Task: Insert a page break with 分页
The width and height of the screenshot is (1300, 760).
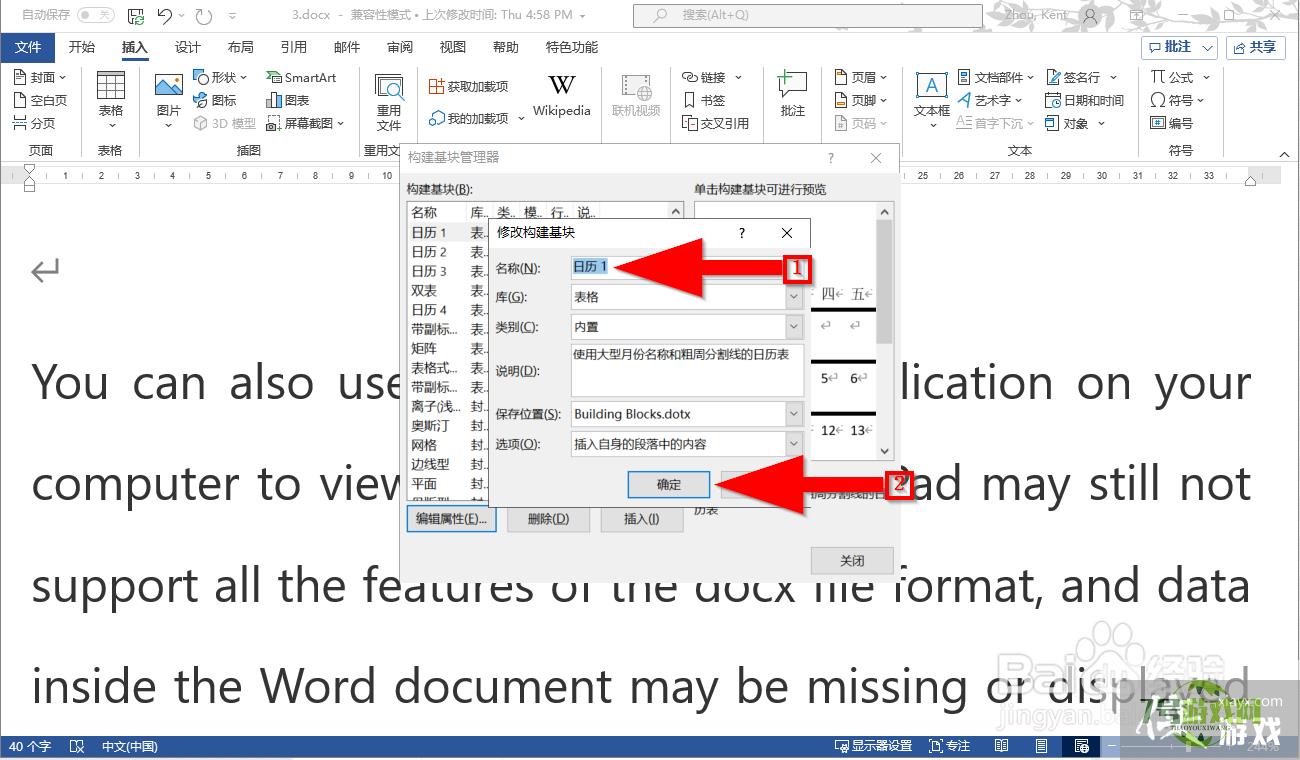Action: (34, 123)
